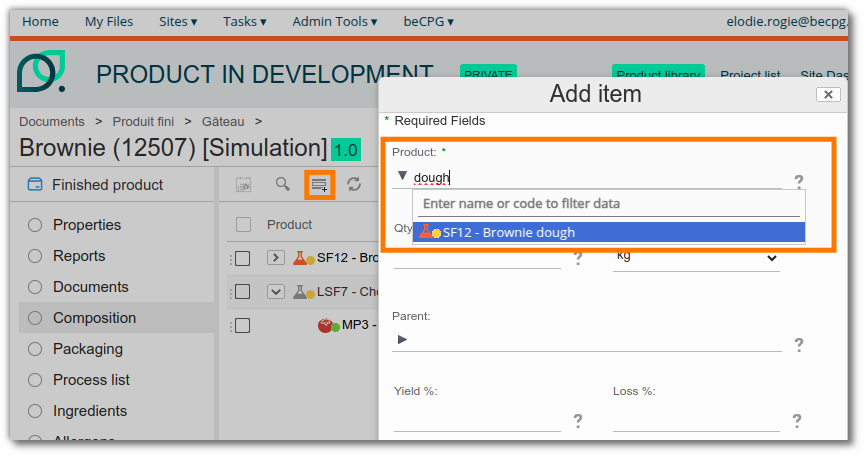This screenshot has width=864, height=456.
Task: Click the beCPG logo icon
Action: 41,71
